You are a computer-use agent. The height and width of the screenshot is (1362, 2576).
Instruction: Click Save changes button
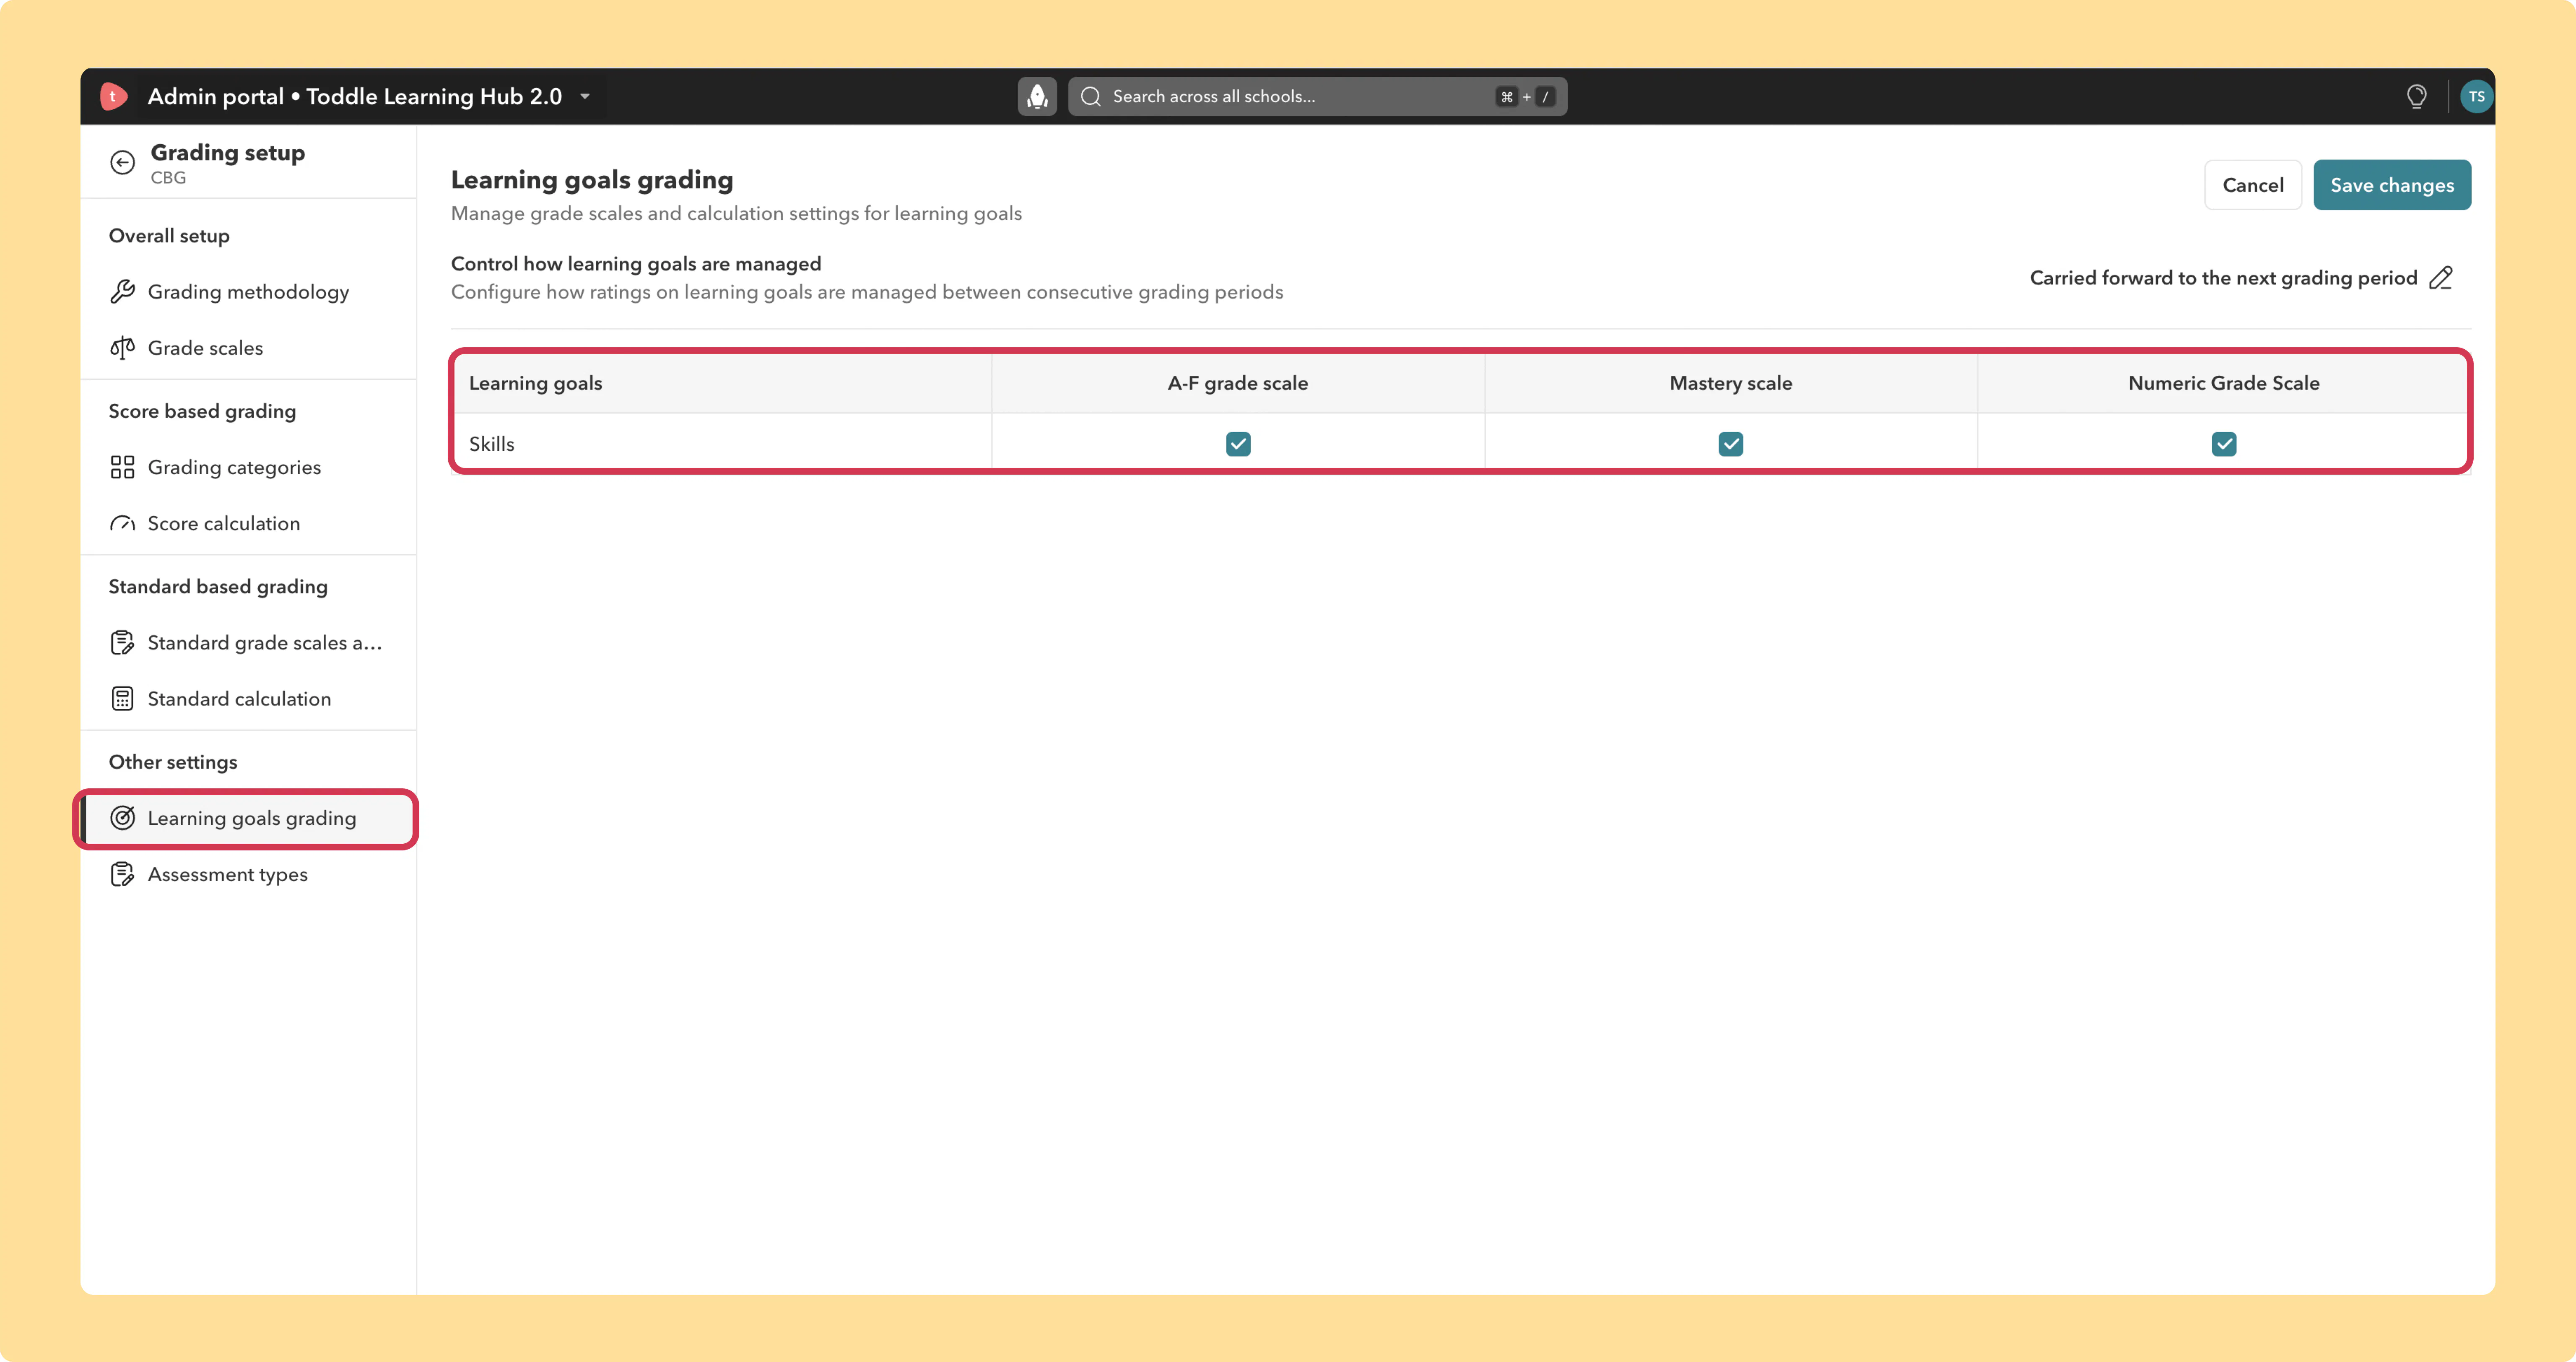[x=2392, y=185]
